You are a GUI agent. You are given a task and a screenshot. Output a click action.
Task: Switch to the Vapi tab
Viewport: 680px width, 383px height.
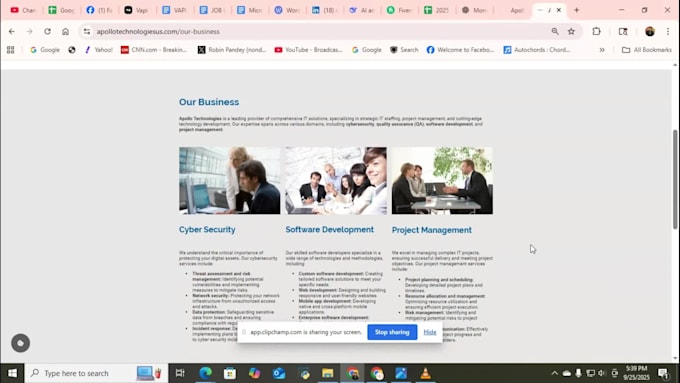pyautogui.click(x=136, y=10)
